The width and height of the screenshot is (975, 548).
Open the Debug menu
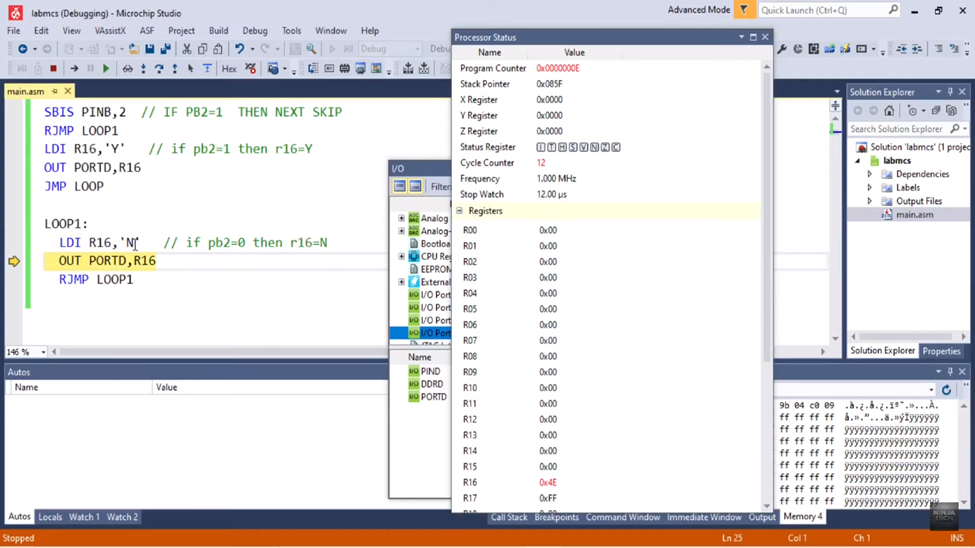(x=255, y=31)
